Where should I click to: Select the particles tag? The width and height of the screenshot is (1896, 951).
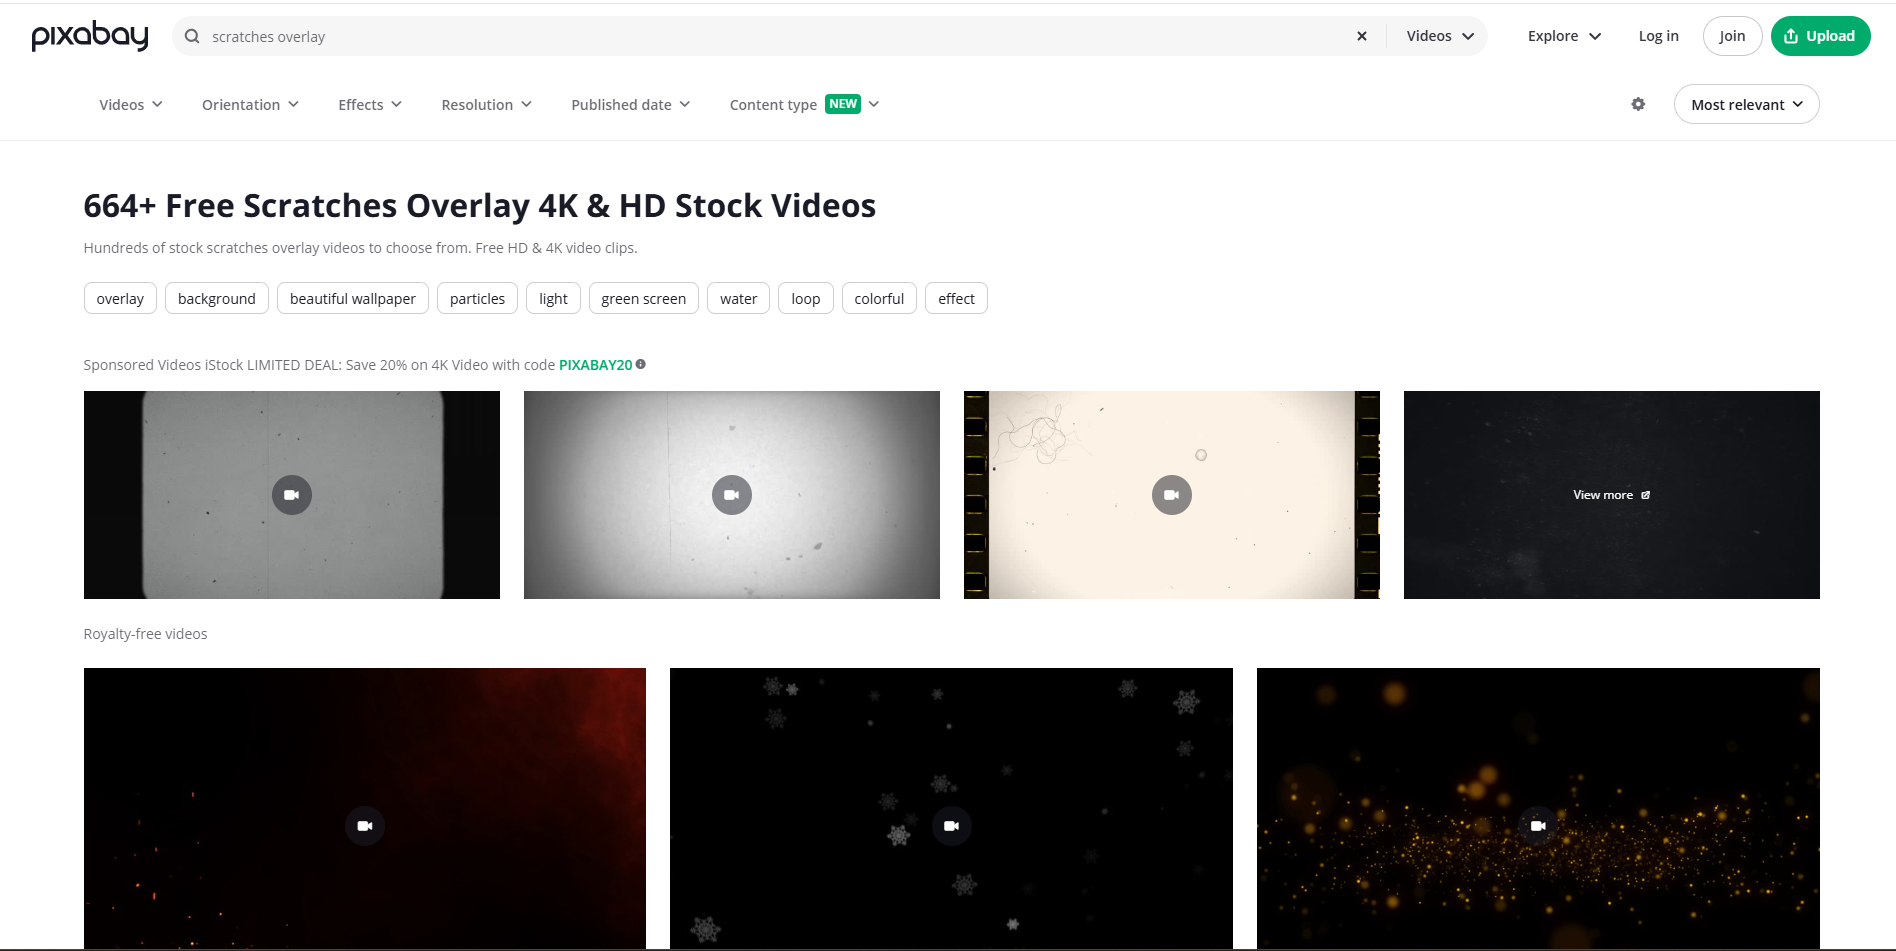pyautogui.click(x=478, y=298)
